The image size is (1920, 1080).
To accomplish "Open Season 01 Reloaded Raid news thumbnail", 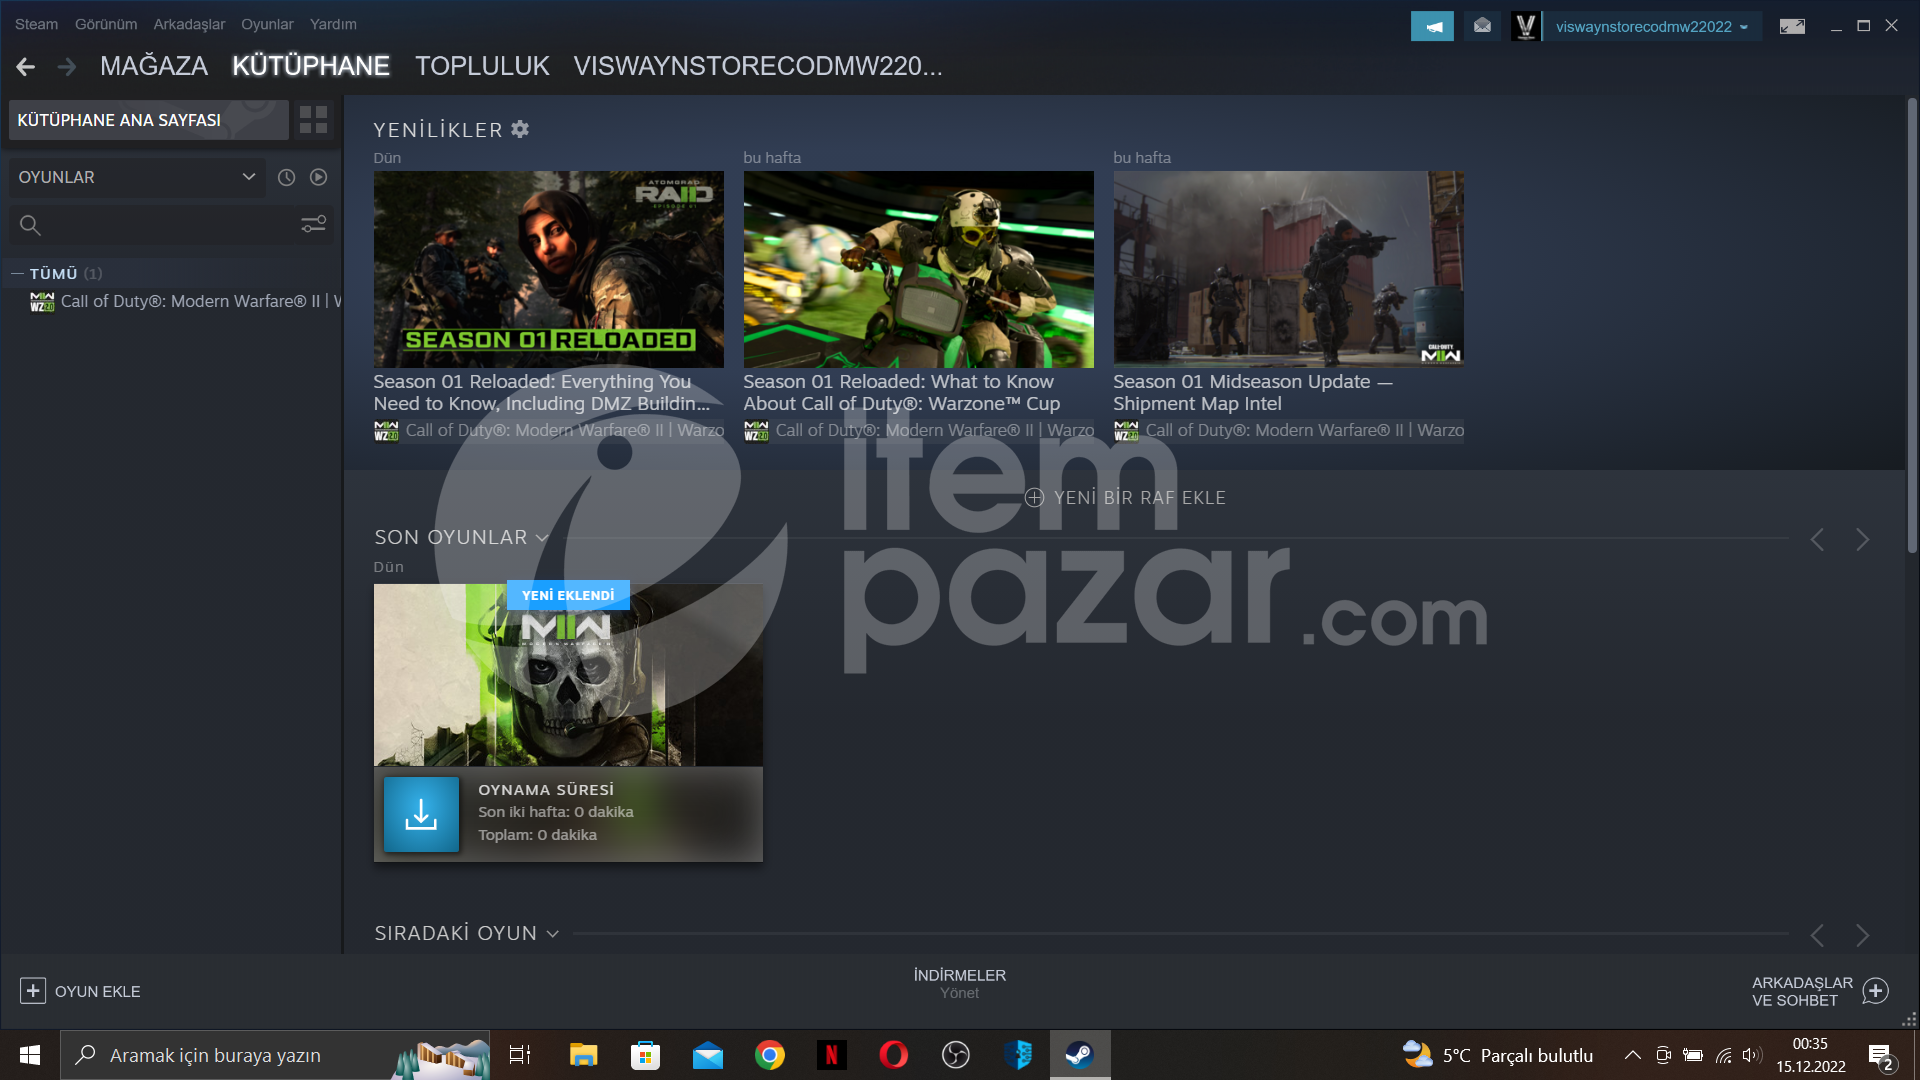I will (548, 269).
